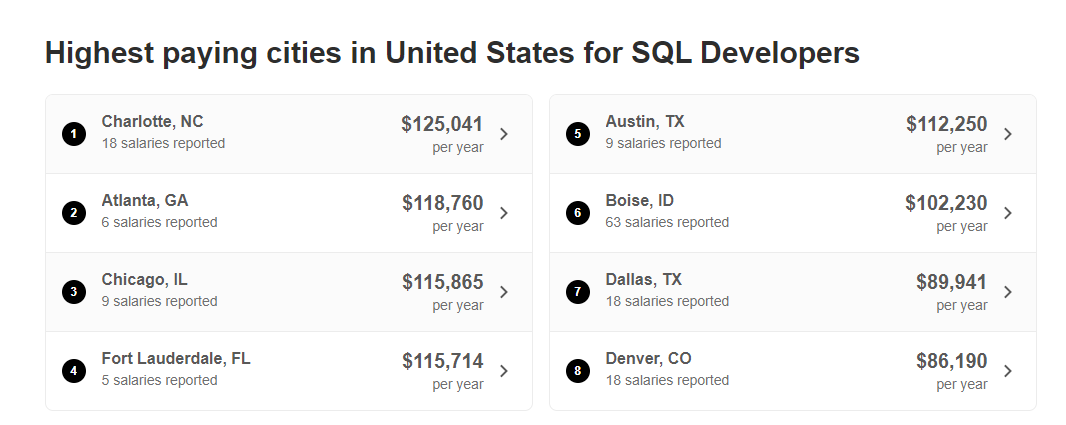Expand the Atlanta, GA row chevron

504,213
